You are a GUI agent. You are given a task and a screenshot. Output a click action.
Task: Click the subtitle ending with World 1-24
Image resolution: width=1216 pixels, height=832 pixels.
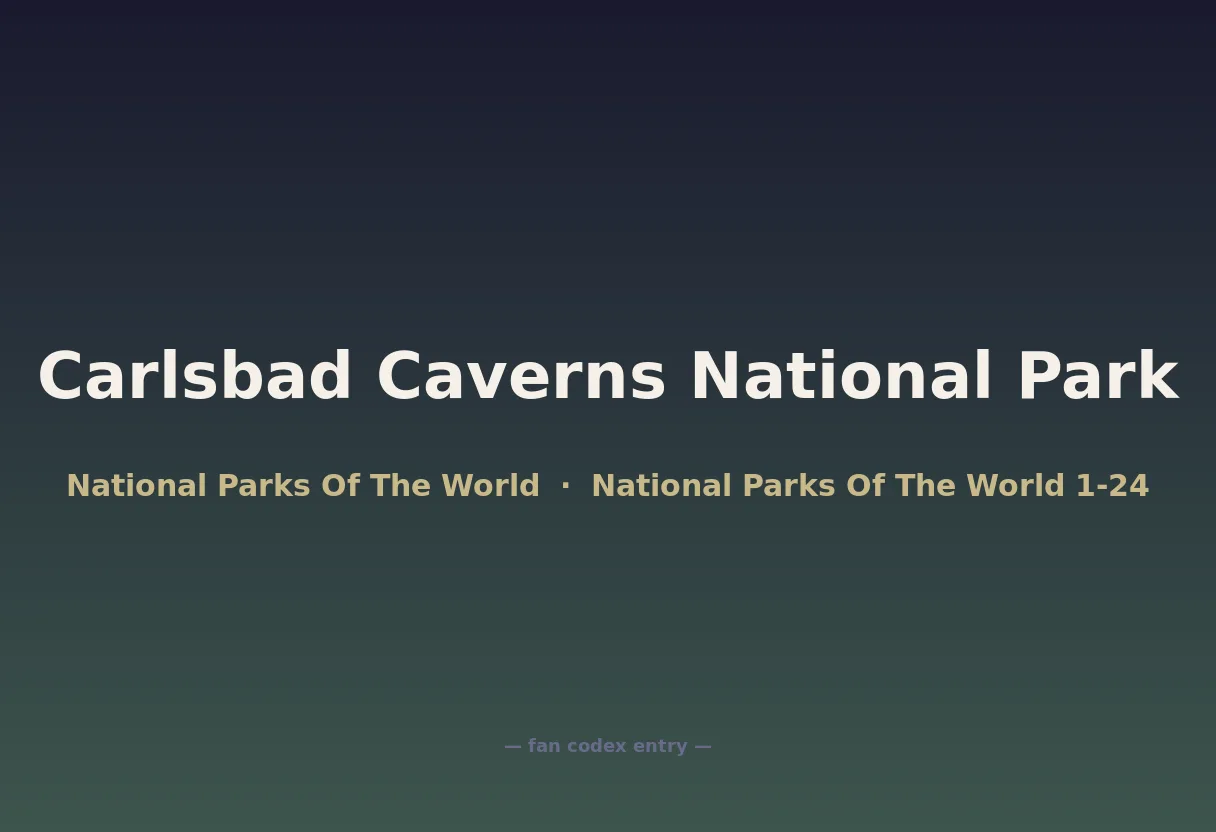point(608,486)
